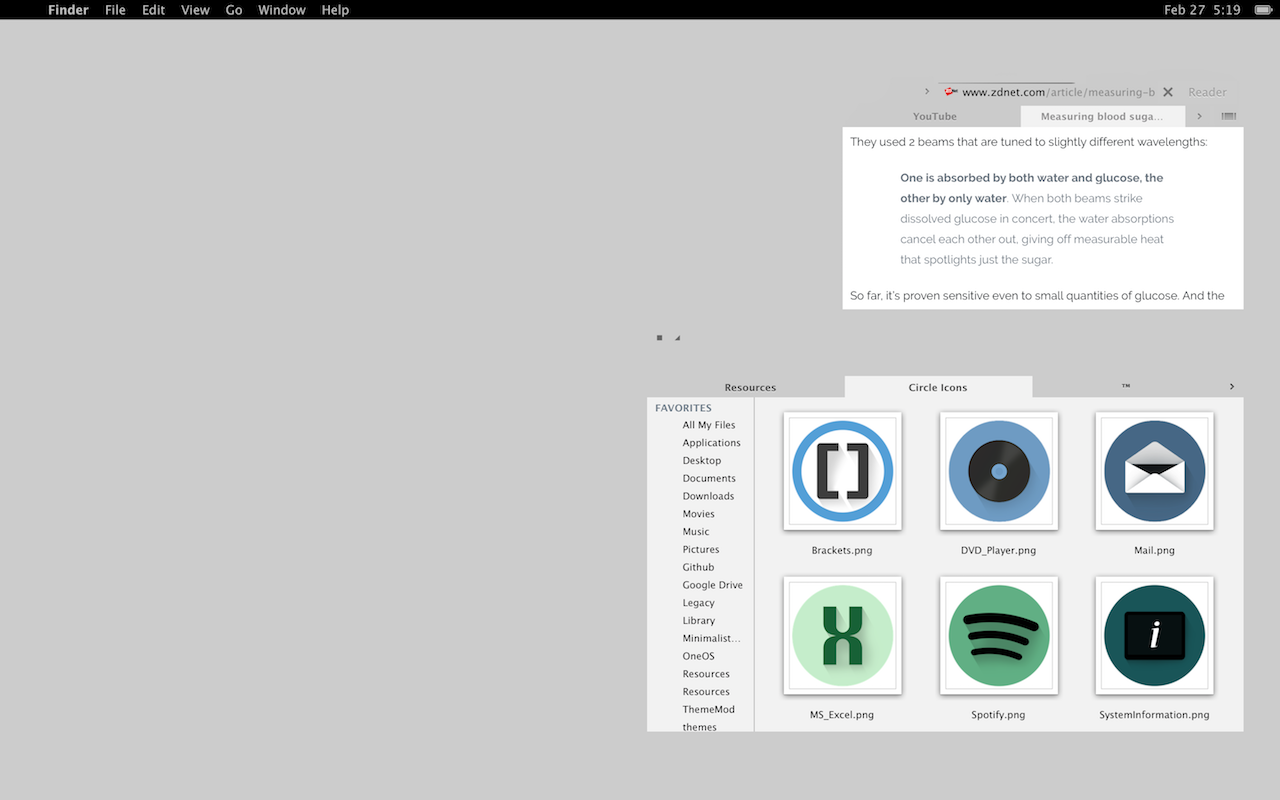Select Music in the sidebar
The height and width of the screenshot is (800, 1280).
point(696,532)
